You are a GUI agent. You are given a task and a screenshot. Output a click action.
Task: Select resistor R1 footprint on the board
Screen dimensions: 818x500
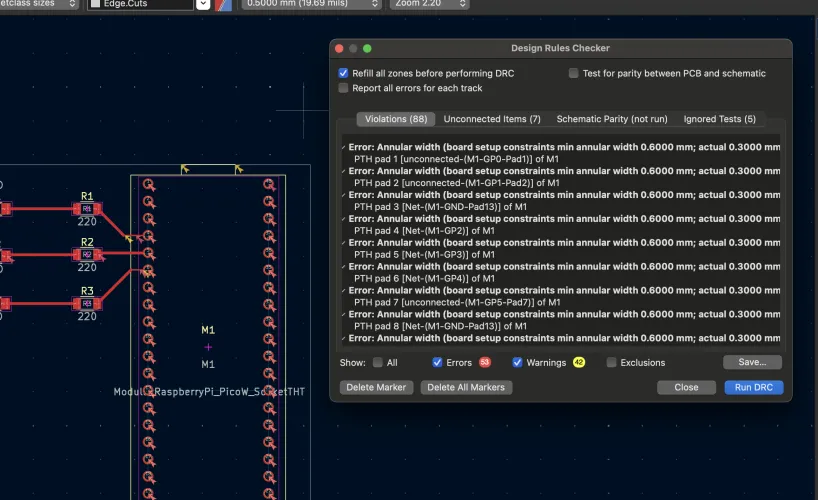tap(87, 209)
